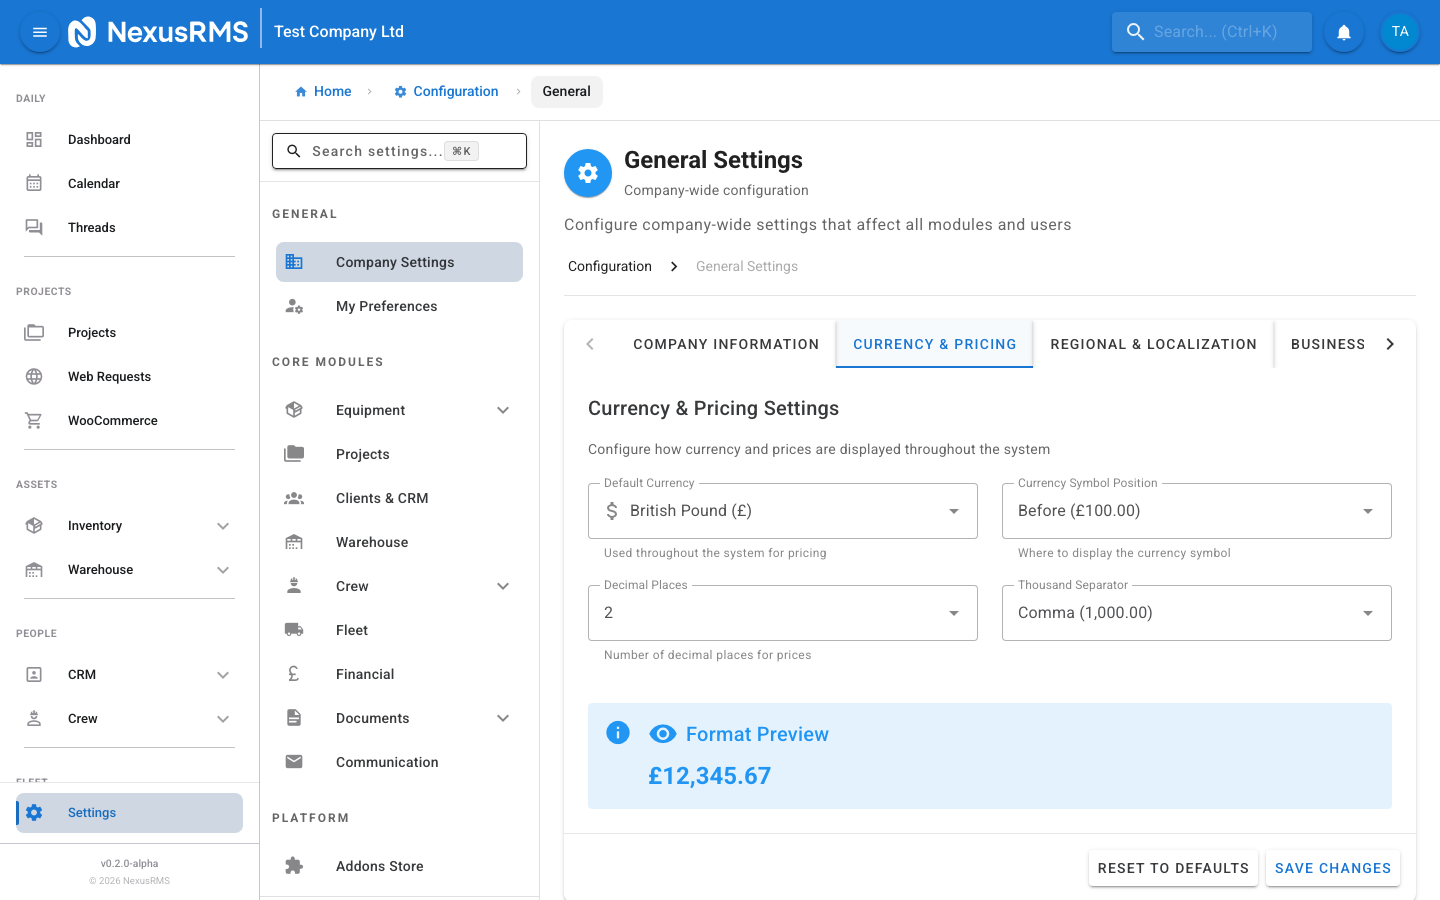1440x900 pixels.
Task: Expand the Crew section in the navigation
Action: (222, 718)
